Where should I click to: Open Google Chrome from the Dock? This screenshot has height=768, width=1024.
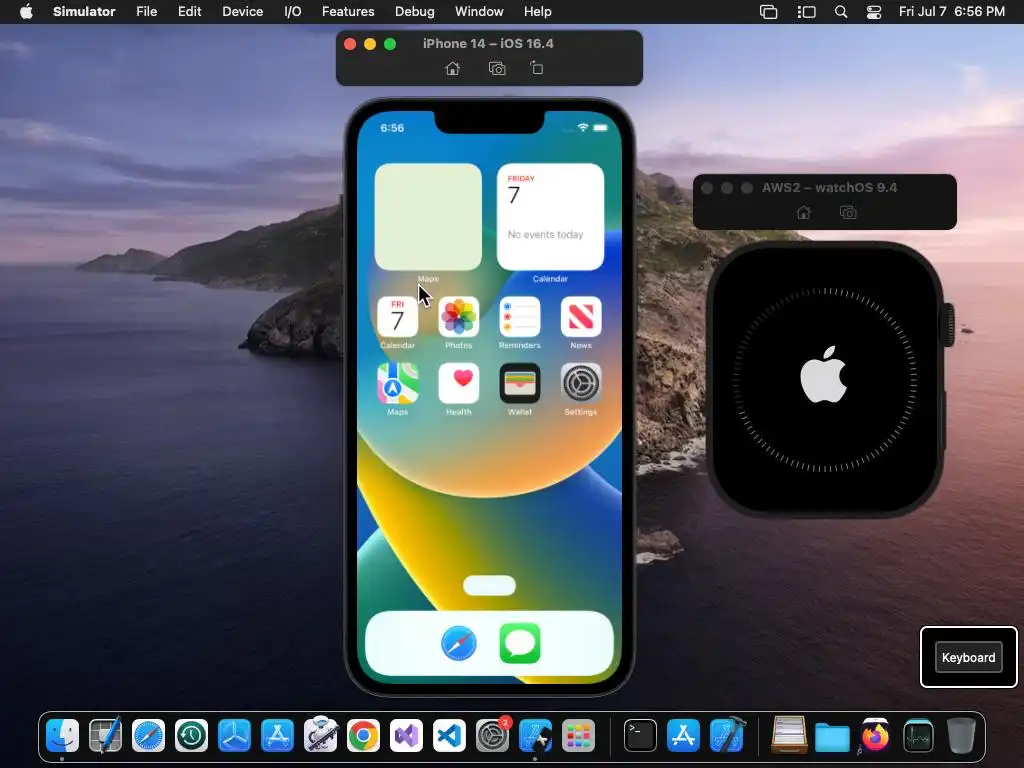(x=363, y=736)
